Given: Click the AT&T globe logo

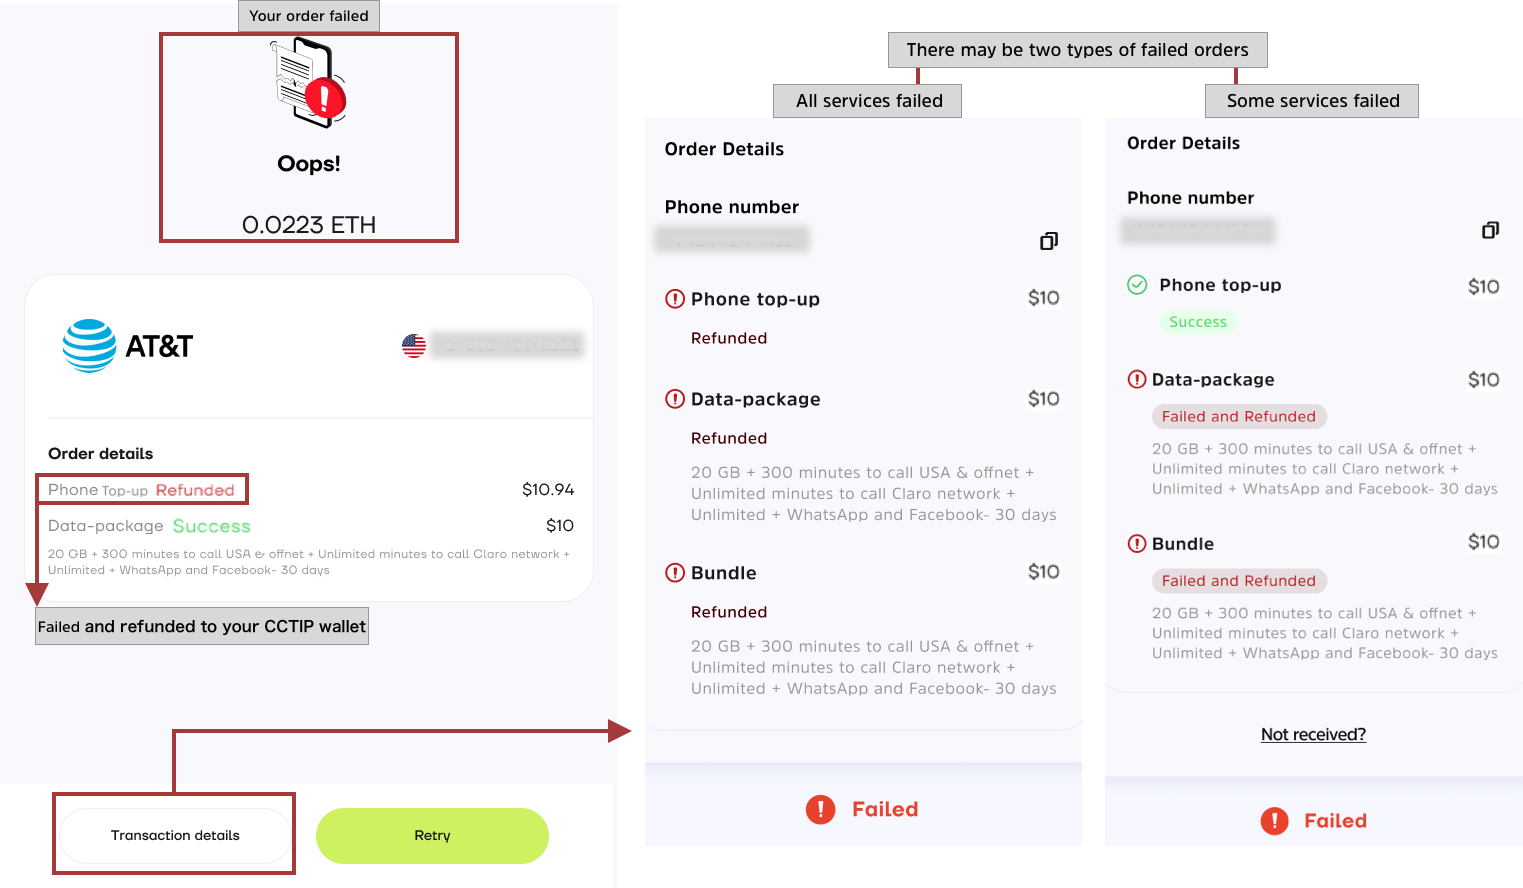Looking at the screenshot, I should 90,346.
